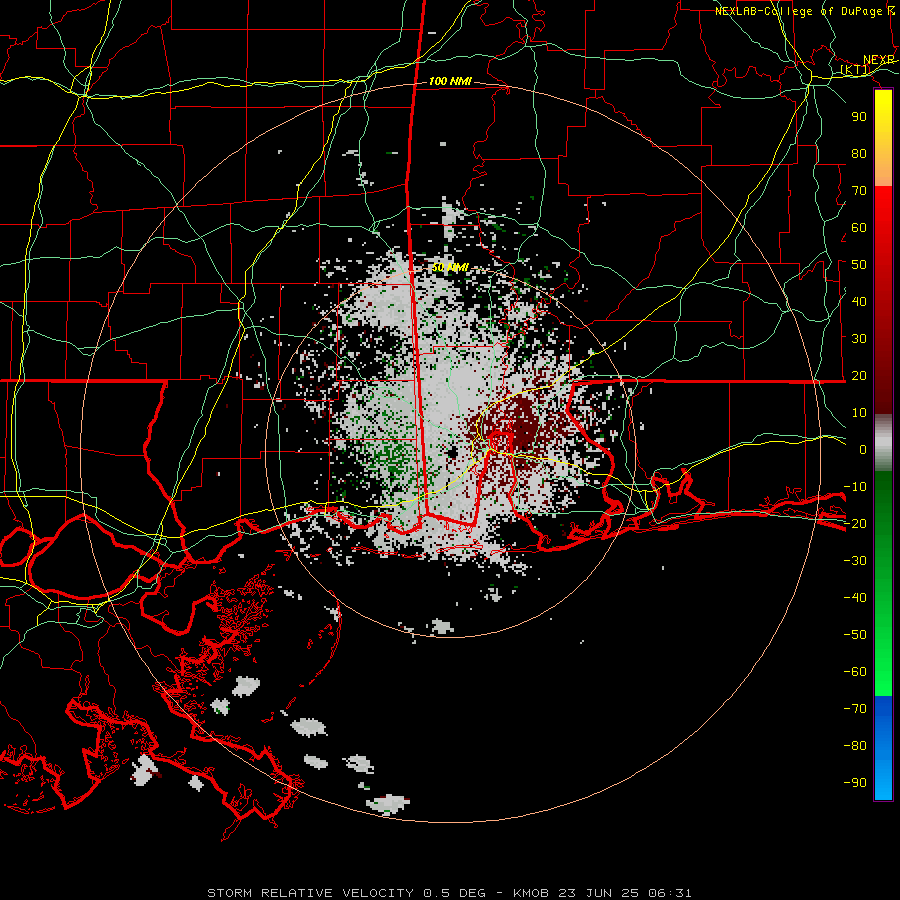Click the -30 value on the scale
The height and width of the screenshot is (900, 900).
pyautogui.click(x=855, y=561)
